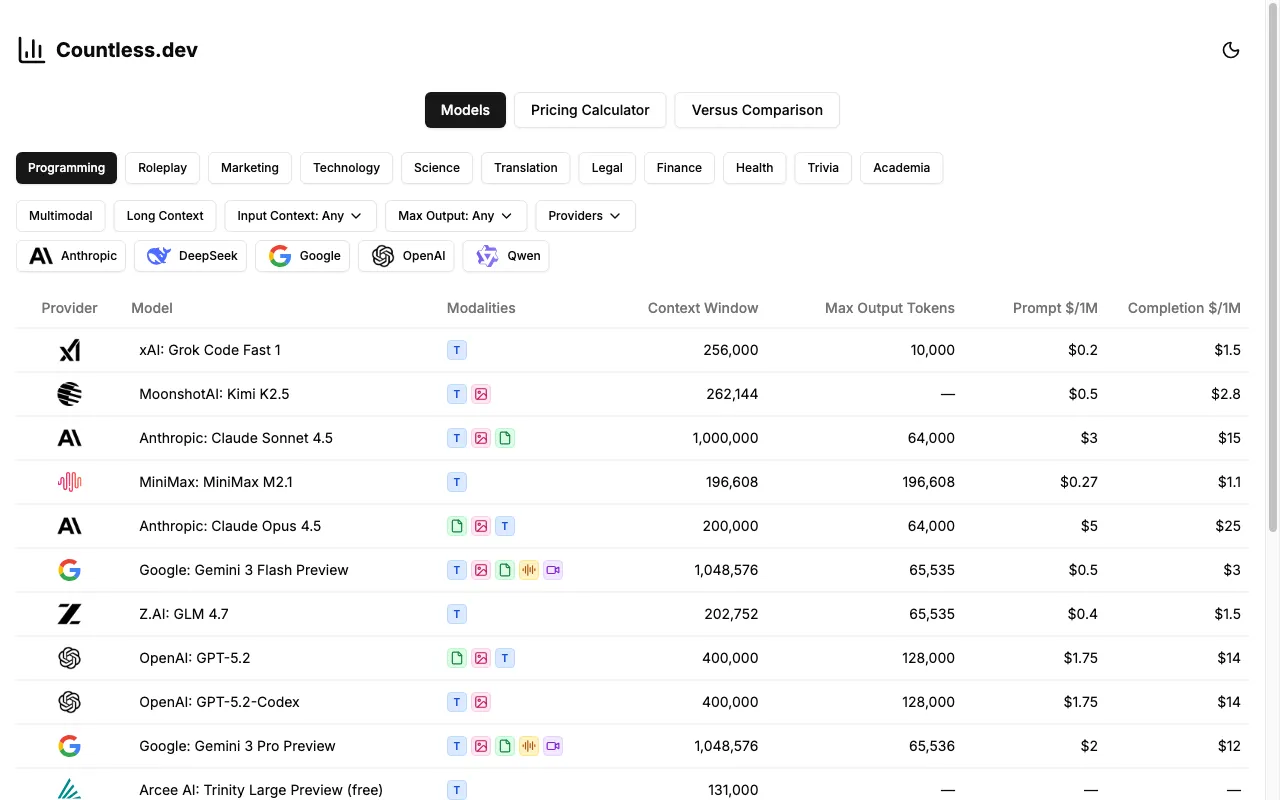Toggle the Qwen provider filter
Viewport: 1280px width, 800px height.
(506, 256)
